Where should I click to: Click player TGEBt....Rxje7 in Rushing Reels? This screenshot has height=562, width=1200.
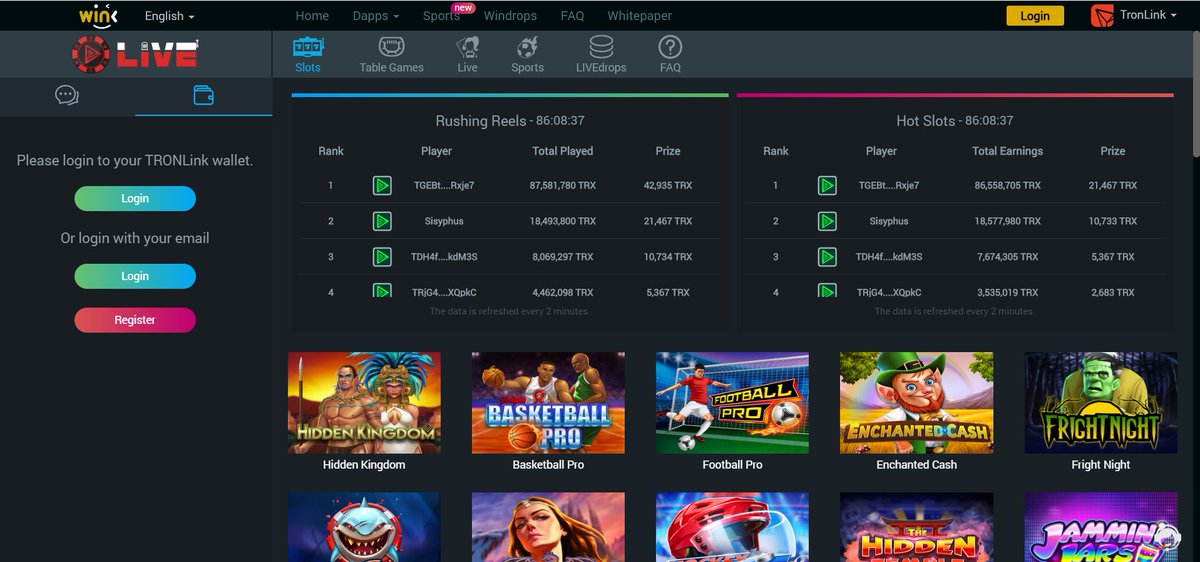(x=444, y=185)
